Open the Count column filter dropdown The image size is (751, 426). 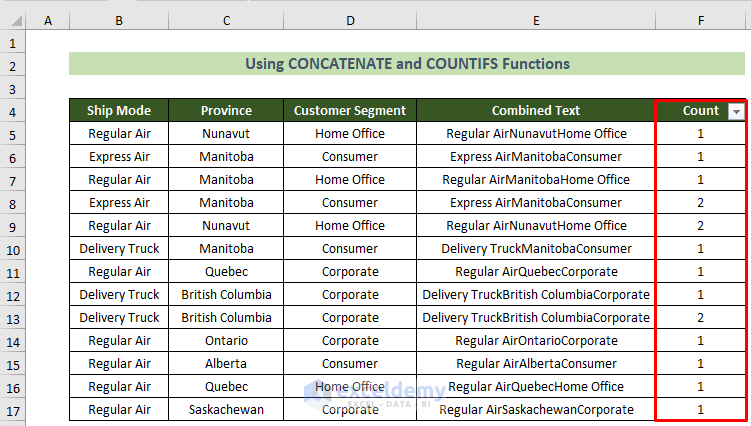click(736, 112)
